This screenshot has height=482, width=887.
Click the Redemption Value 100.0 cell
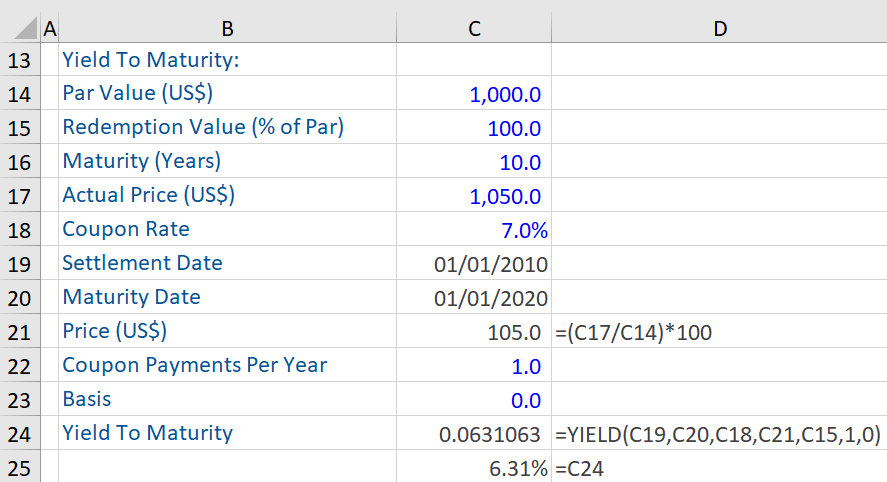tap(474, 129)
